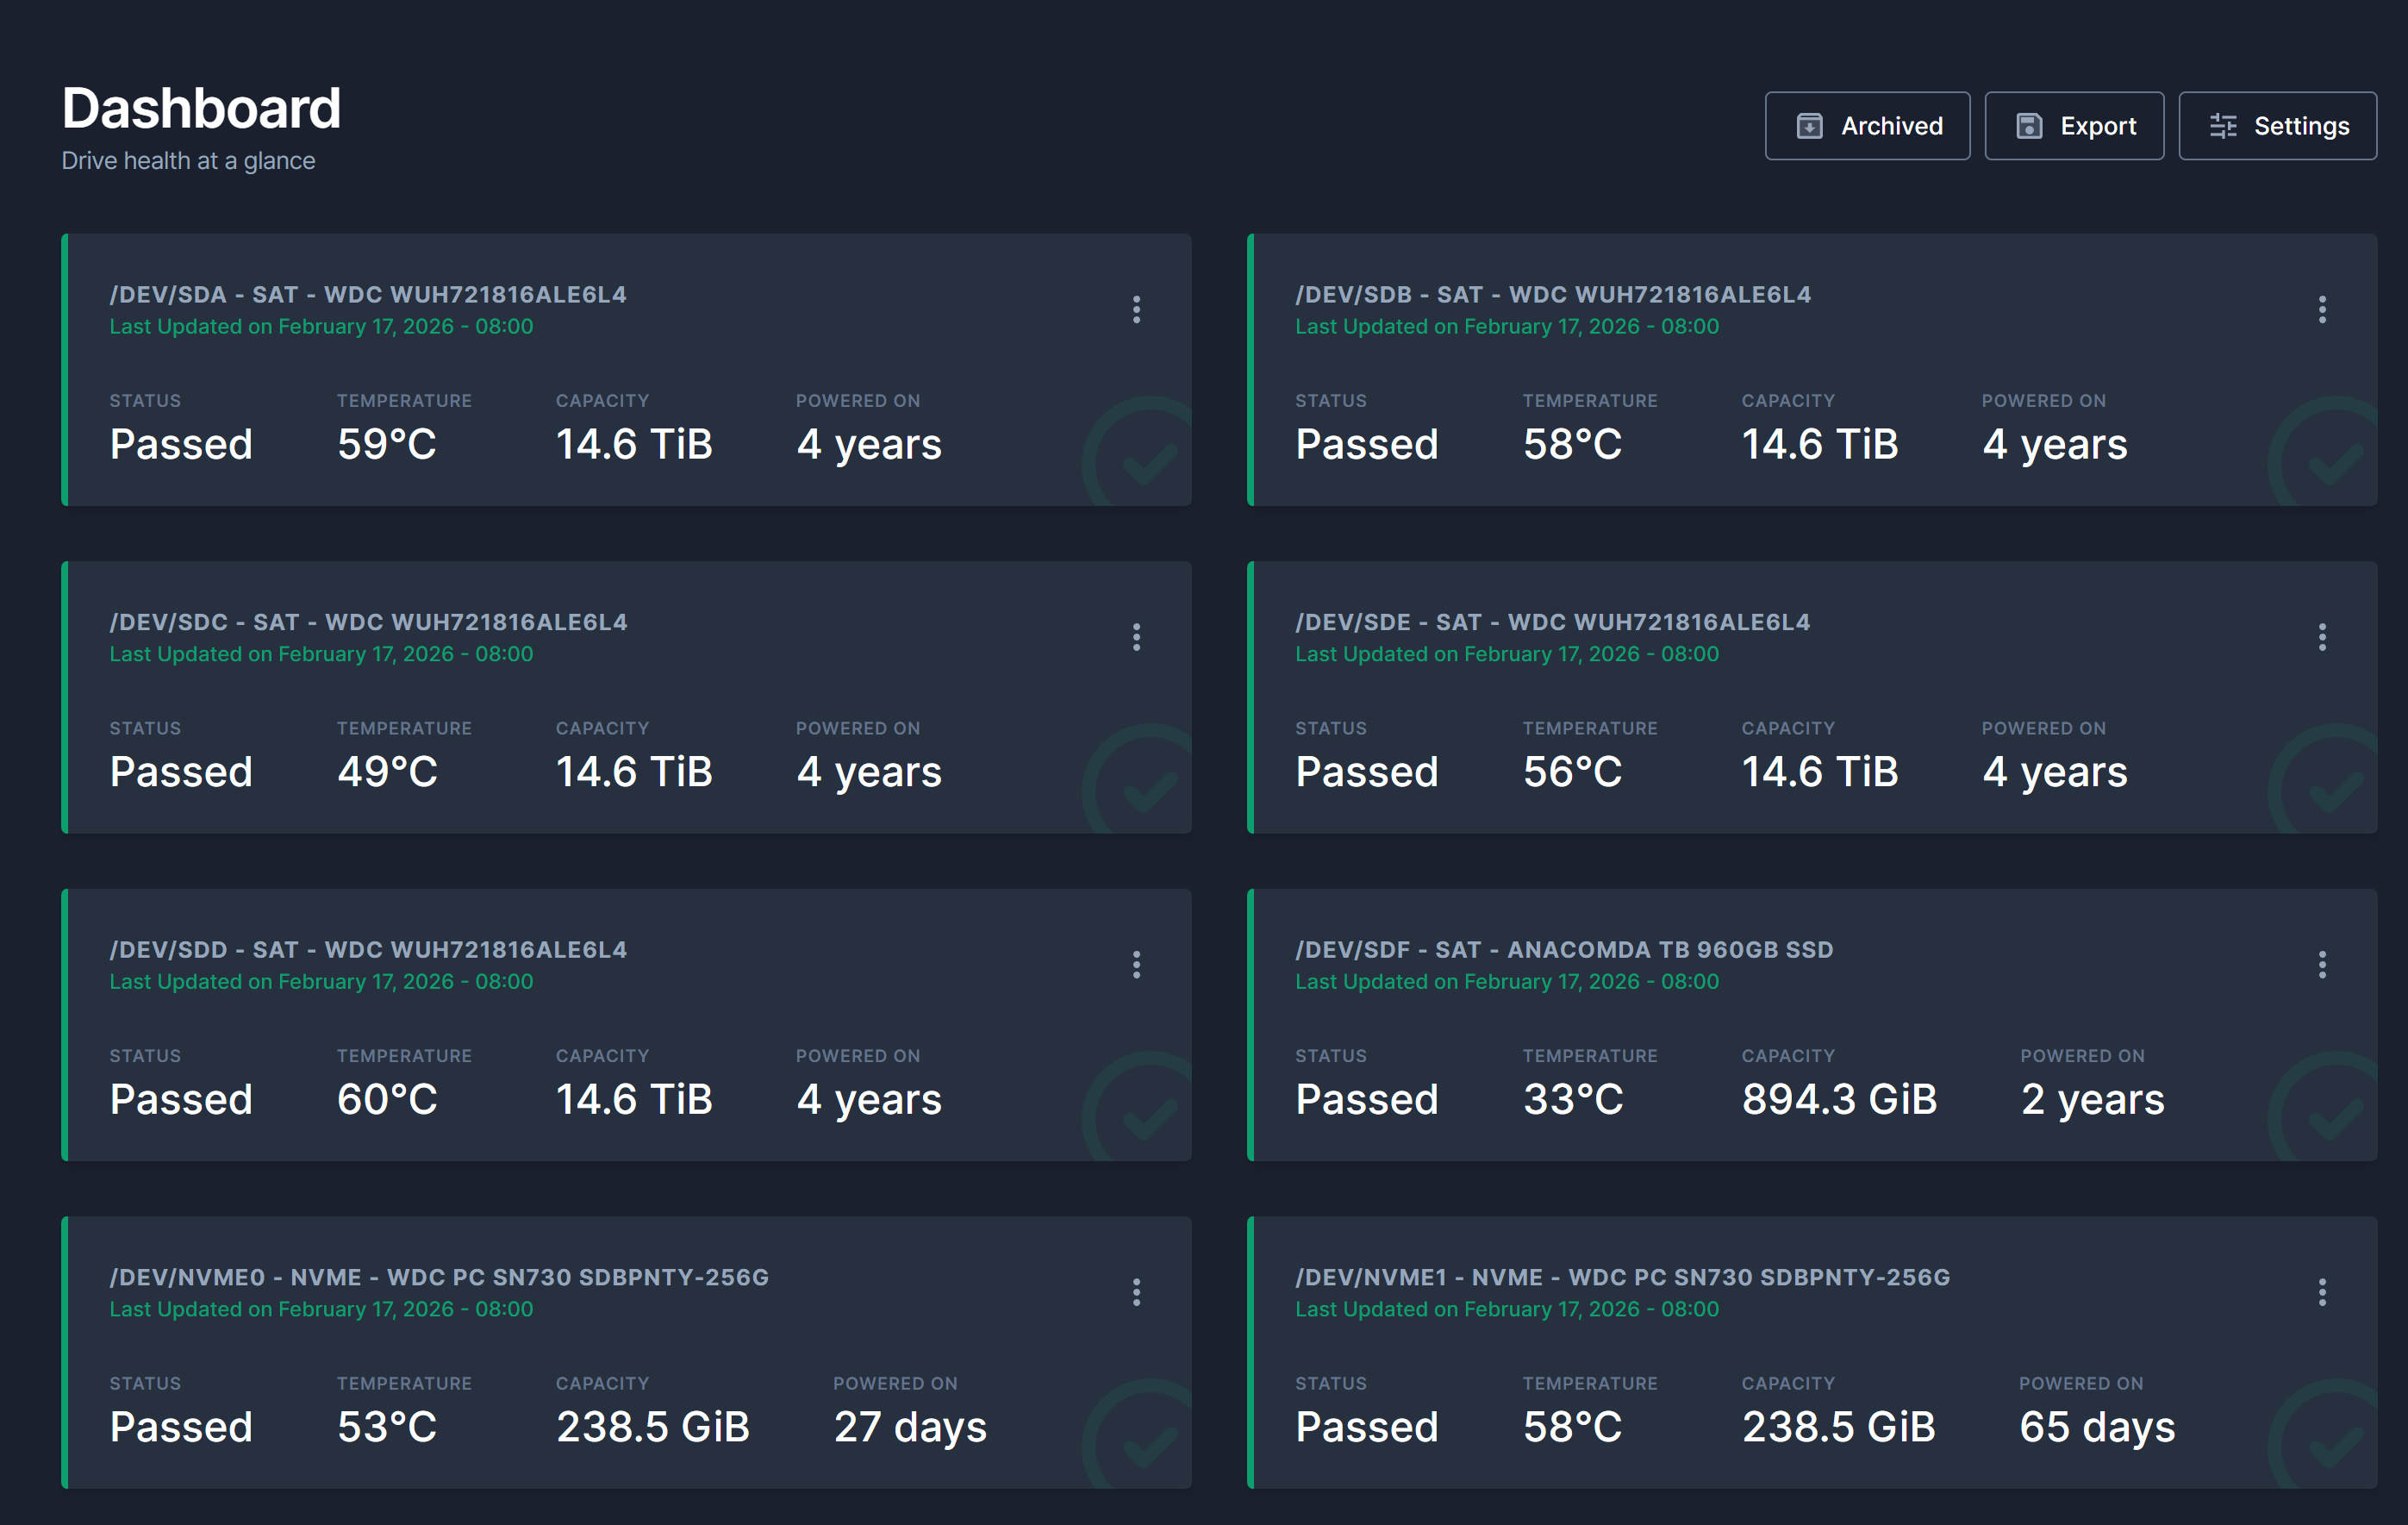Click the Export button
2408x1525 pixels.
2073,126
